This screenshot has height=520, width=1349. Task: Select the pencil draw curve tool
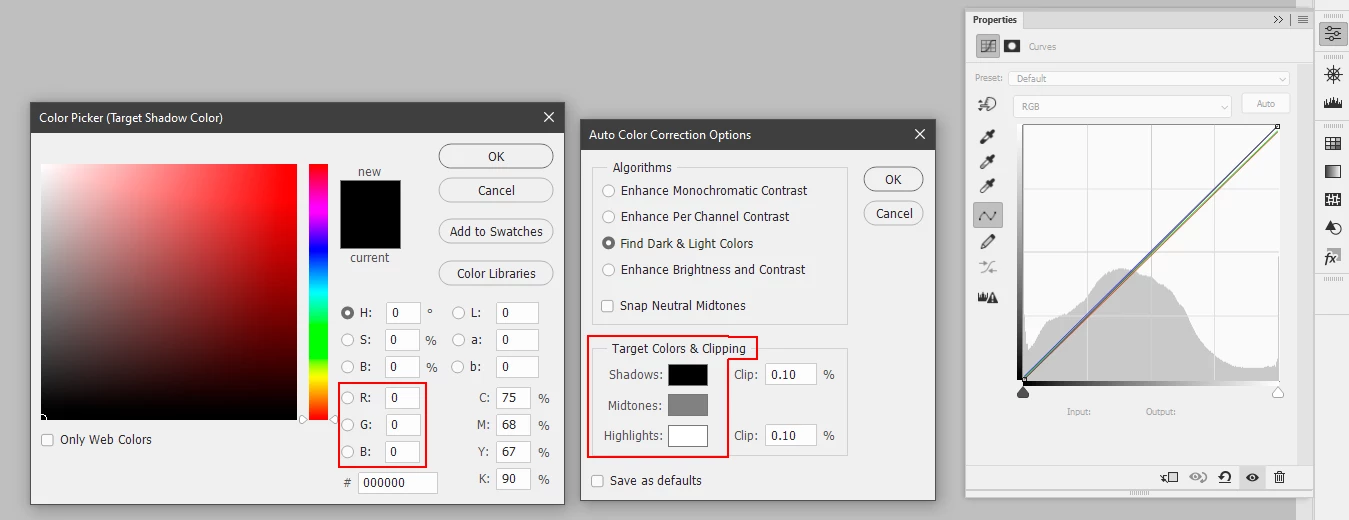988,241
